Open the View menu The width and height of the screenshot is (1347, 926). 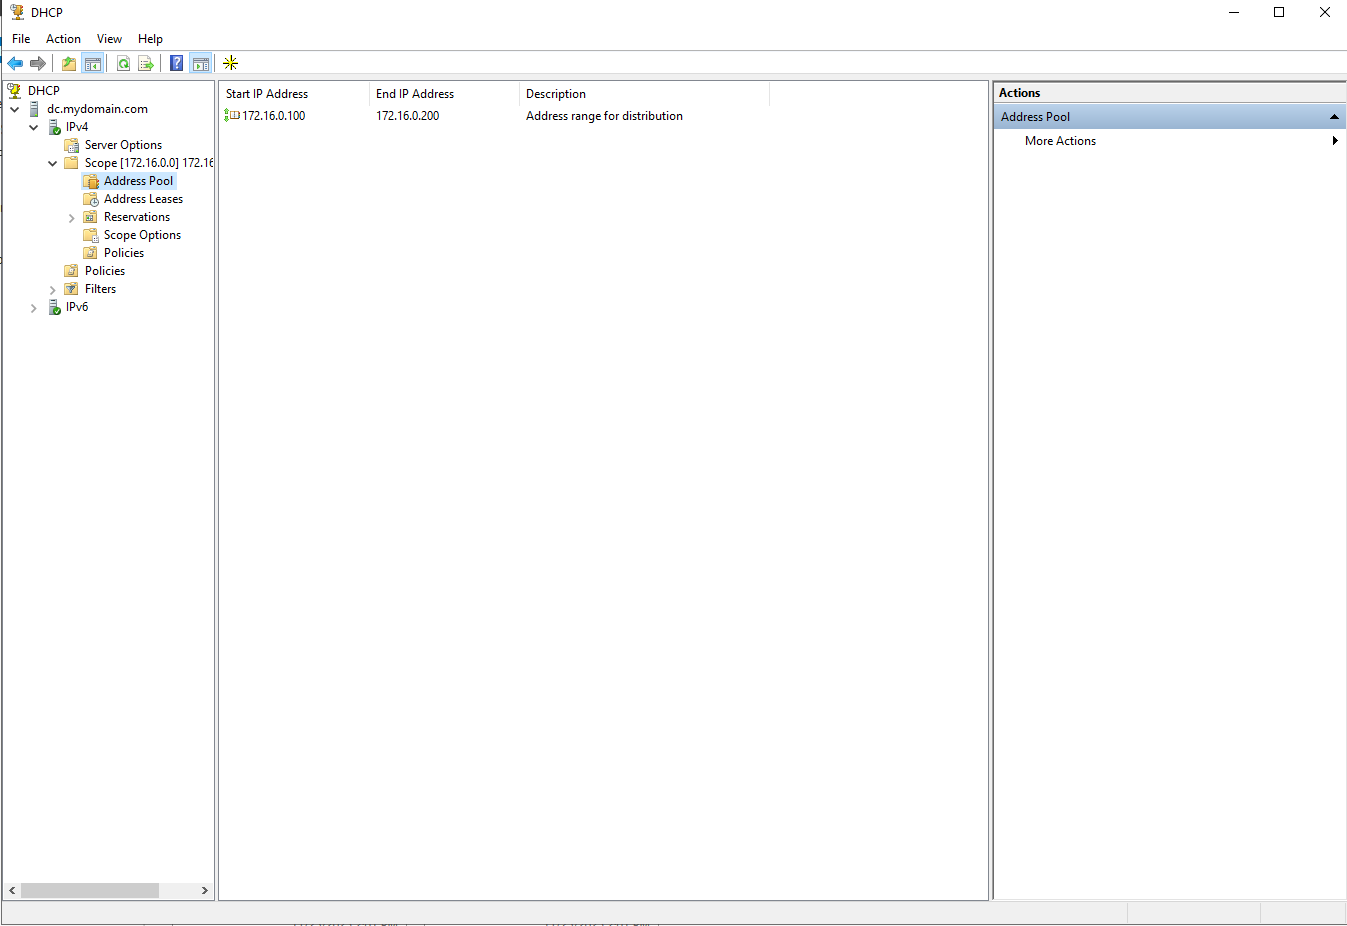(x=109, y=38)
